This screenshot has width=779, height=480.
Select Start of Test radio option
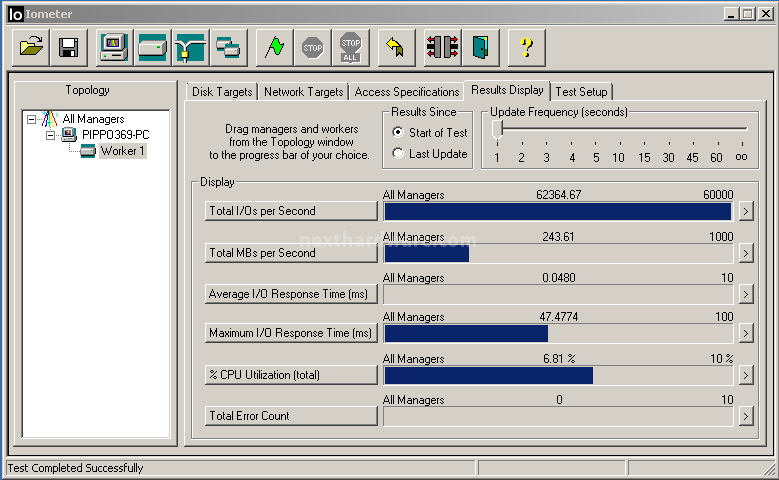point(397,132)
